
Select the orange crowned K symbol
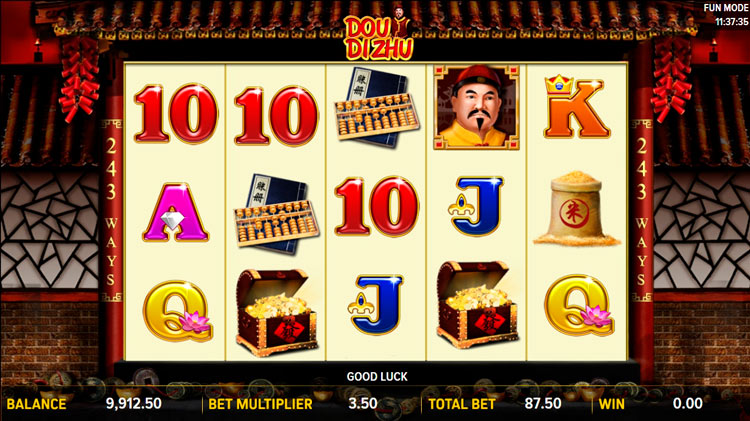[x=576, y=107]
